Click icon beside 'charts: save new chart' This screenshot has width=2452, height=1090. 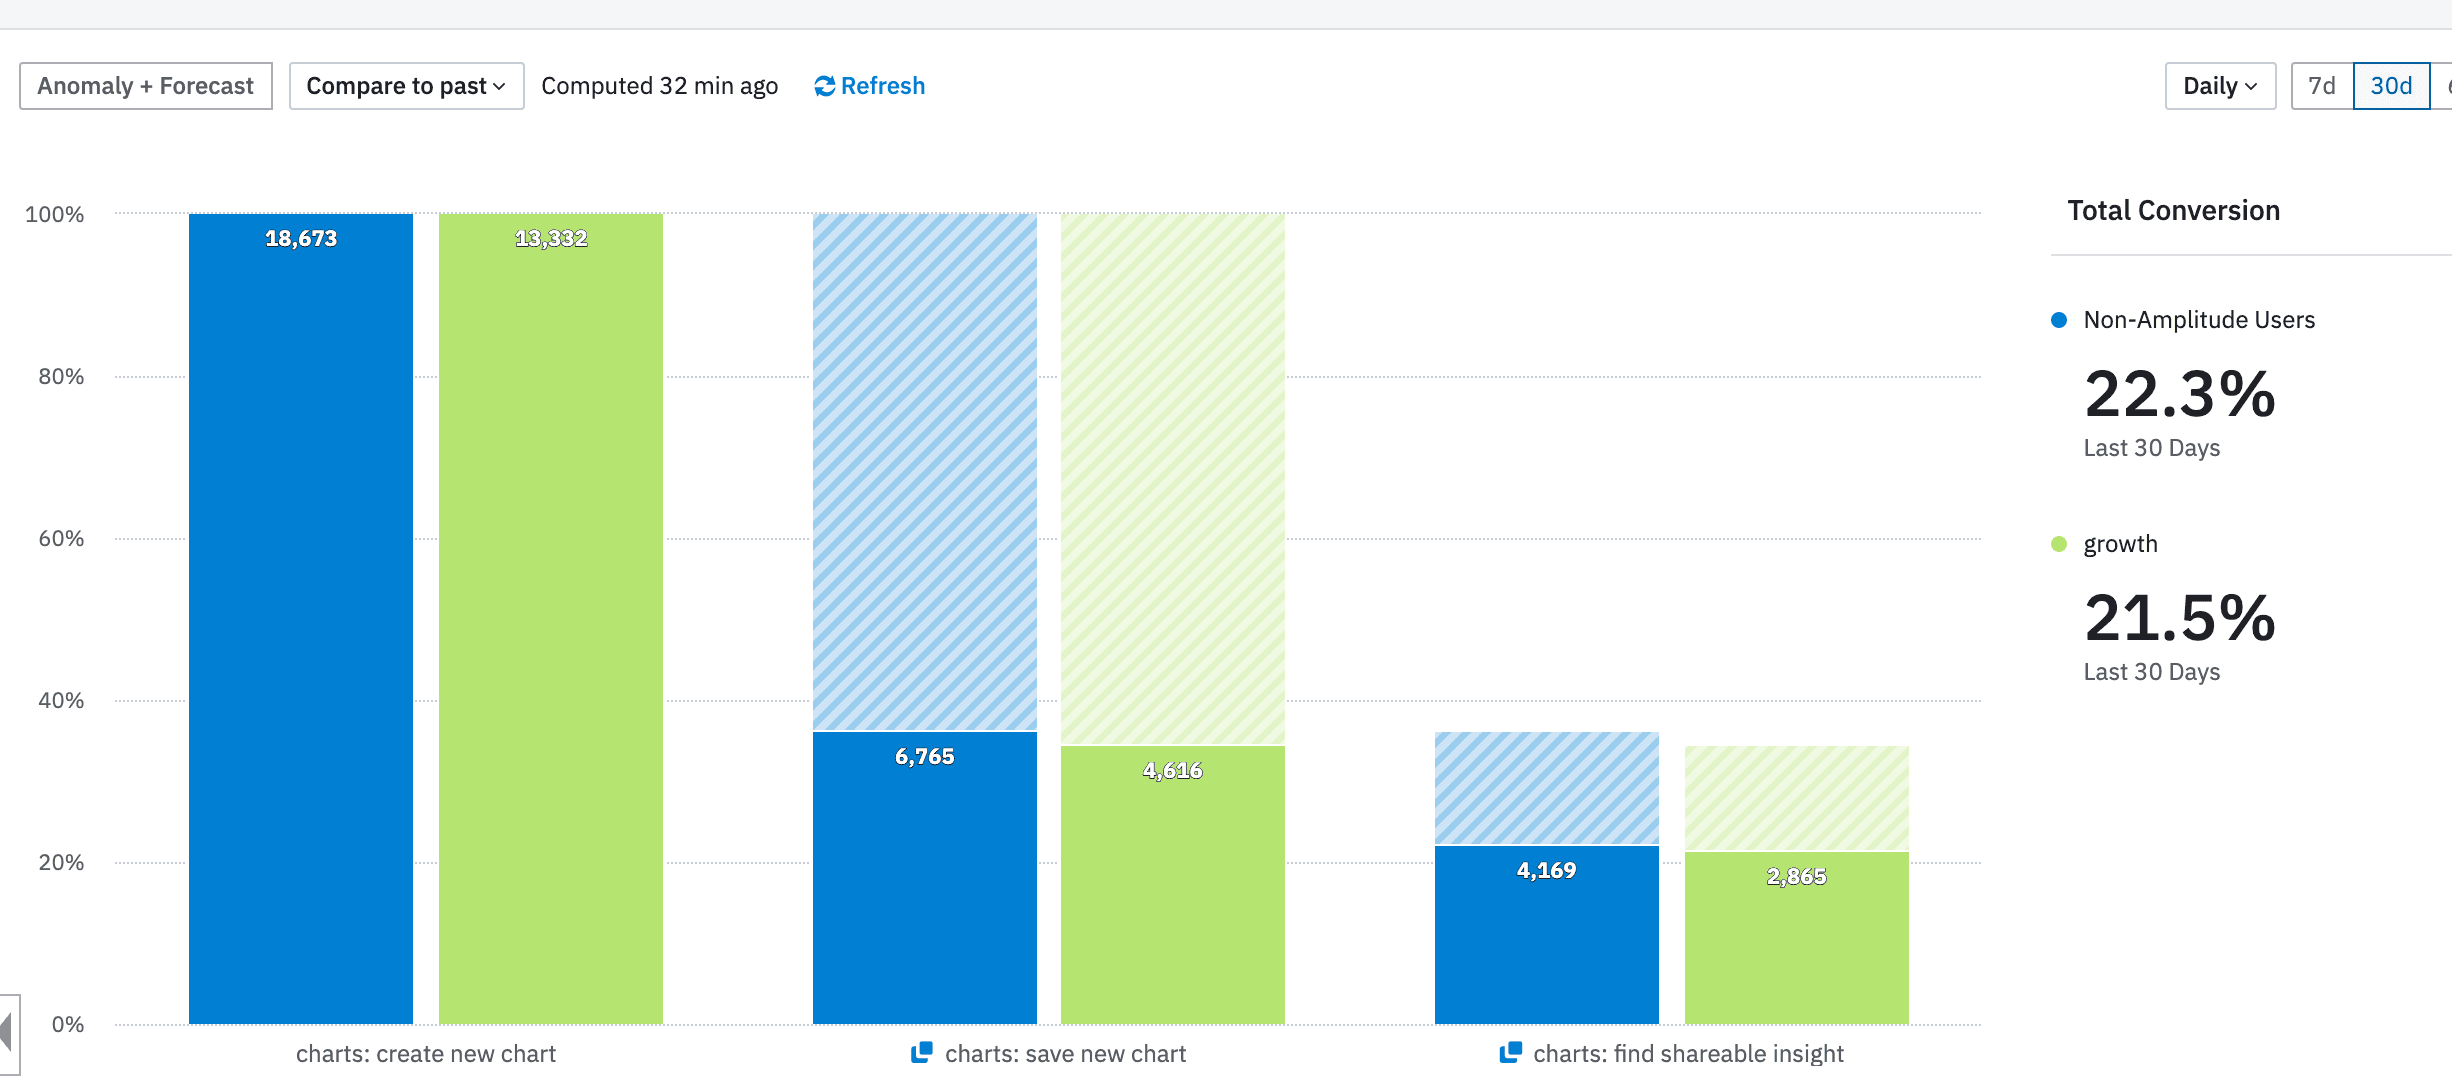(922, 1052)
